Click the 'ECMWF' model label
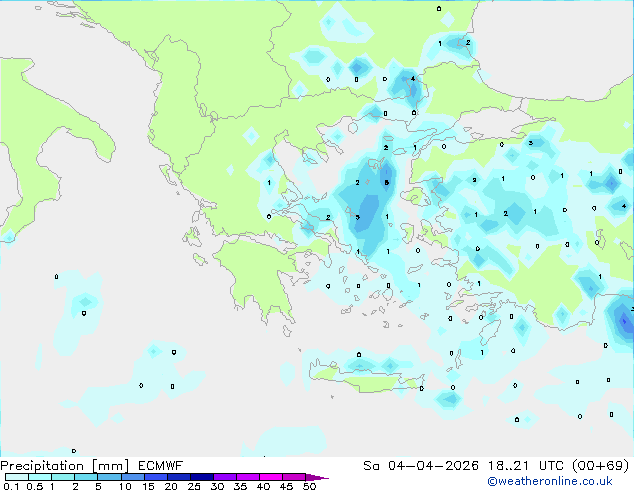Screen dimensions: 634x490 click(x=161, y=466)
